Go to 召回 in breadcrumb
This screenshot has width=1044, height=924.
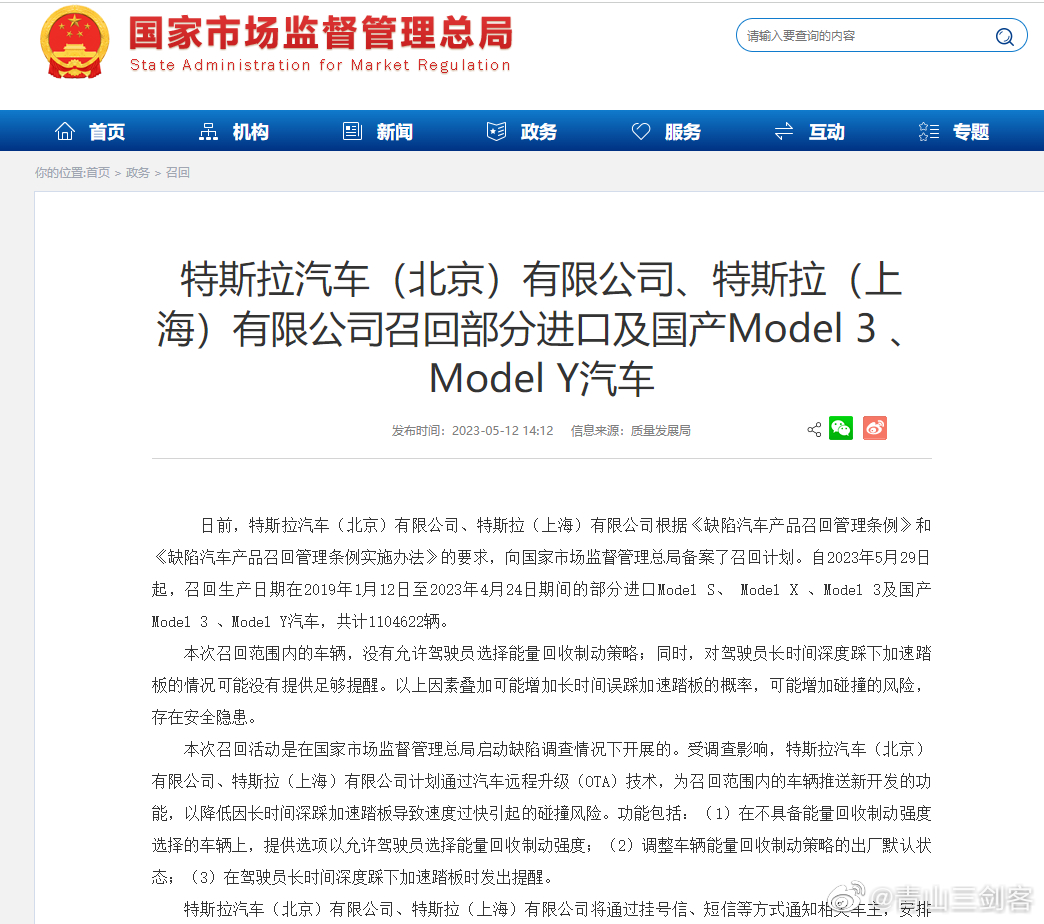click(x=178, y=172)
